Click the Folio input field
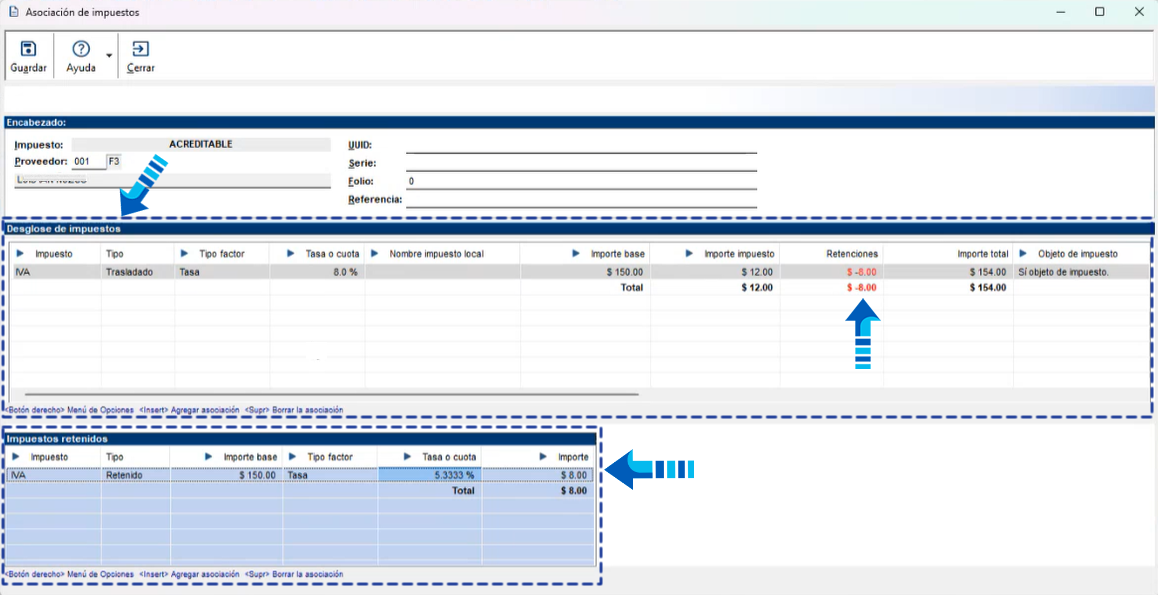 click(580, 181)
